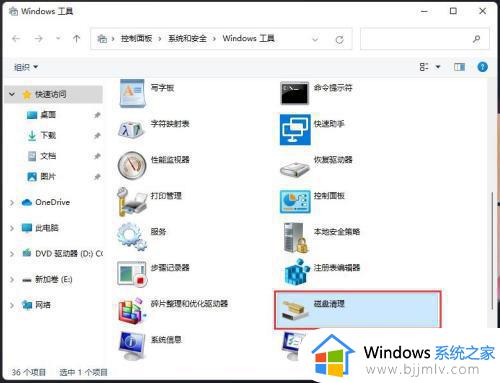This screenshot has width=500, height=383.
Task: Launch Command Prompt (命令提示符) icon
Action: [294, 93]
